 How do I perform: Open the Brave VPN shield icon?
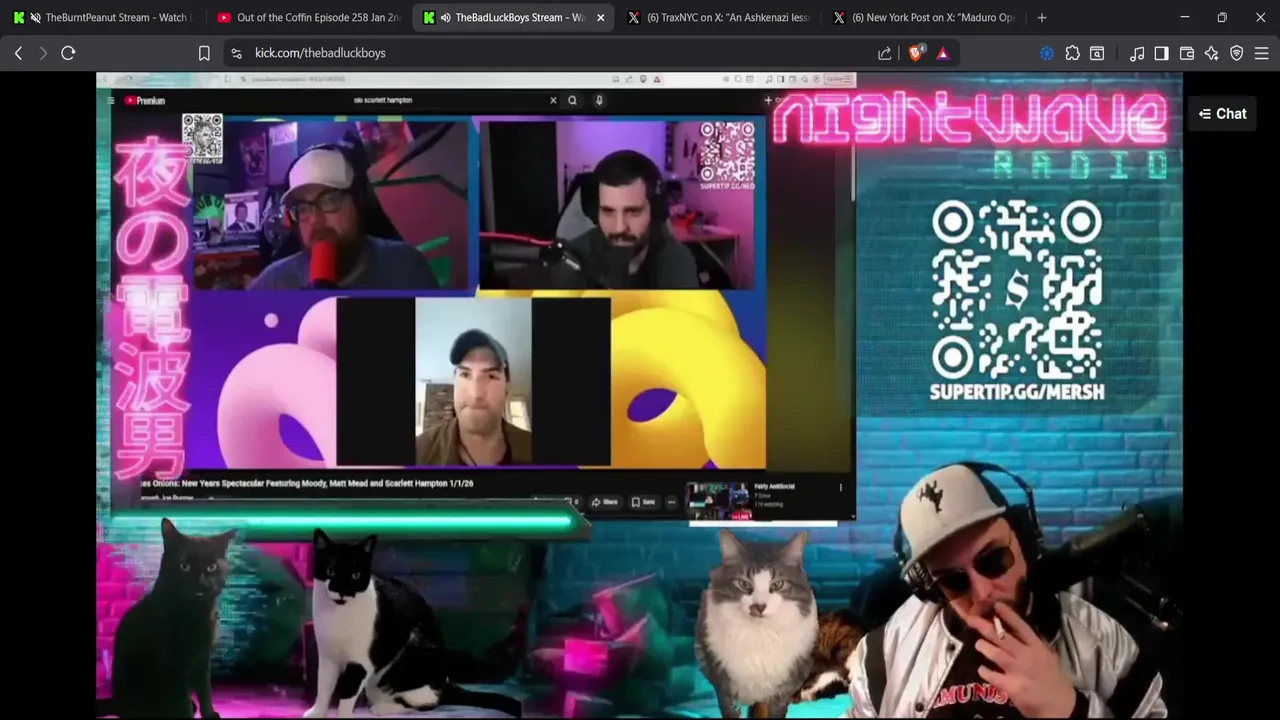point(1237,53)
